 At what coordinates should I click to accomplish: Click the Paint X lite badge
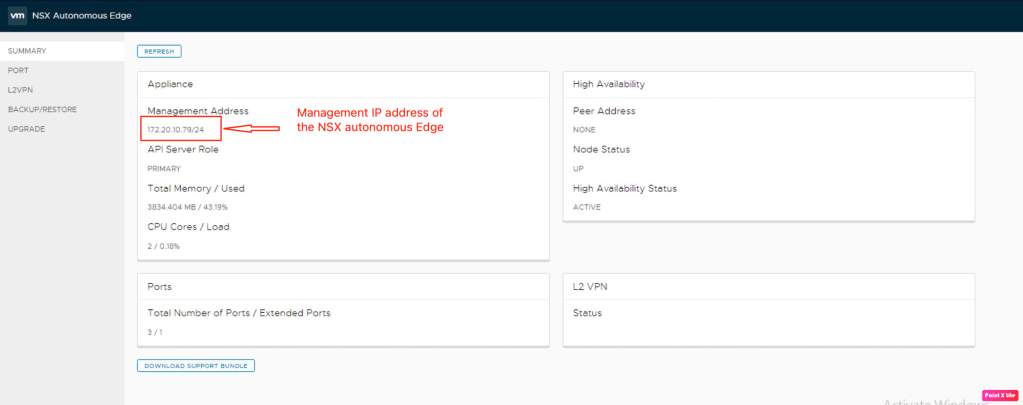click(1000, 395)
